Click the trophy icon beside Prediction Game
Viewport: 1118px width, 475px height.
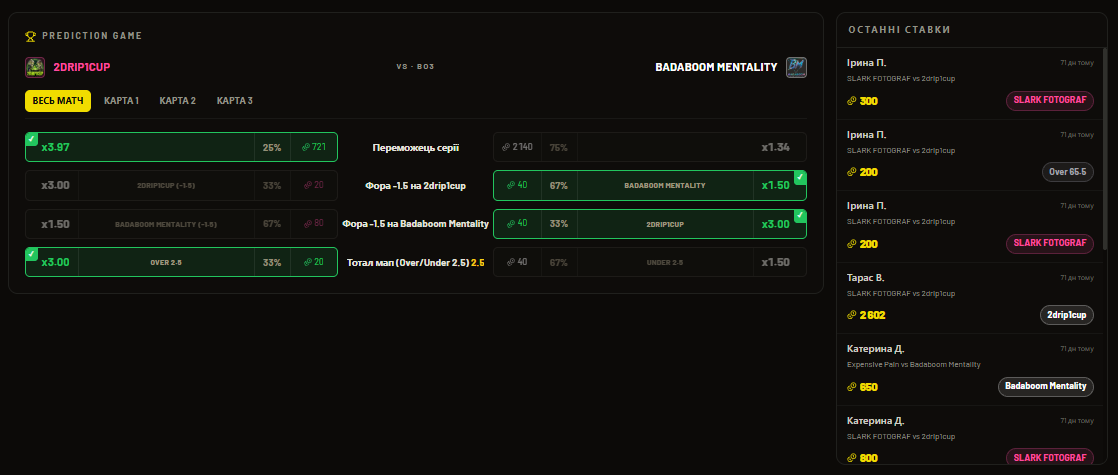[30, 36]
